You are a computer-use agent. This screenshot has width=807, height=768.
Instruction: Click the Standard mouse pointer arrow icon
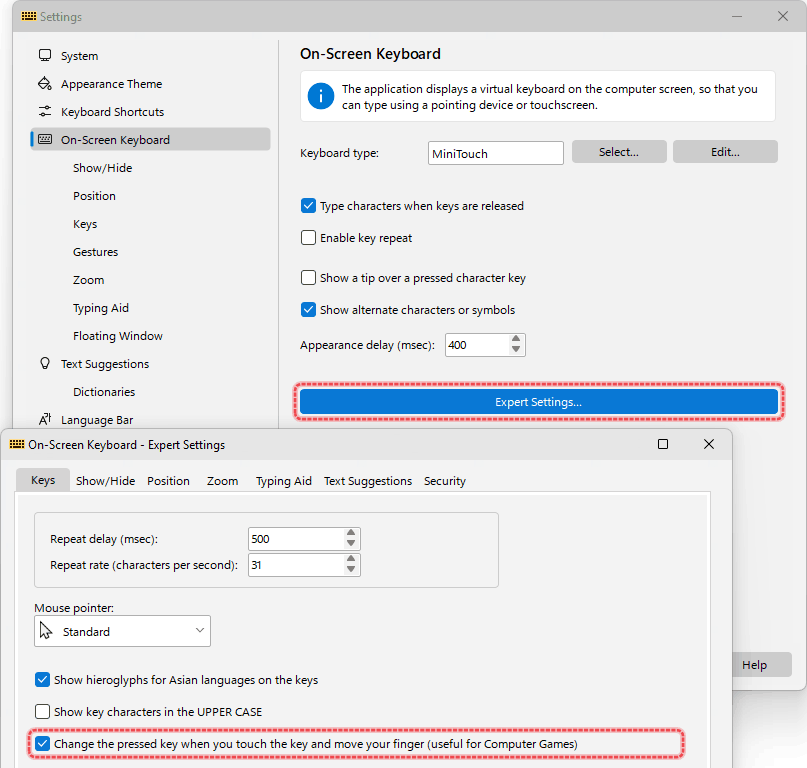tap(46, 631)
